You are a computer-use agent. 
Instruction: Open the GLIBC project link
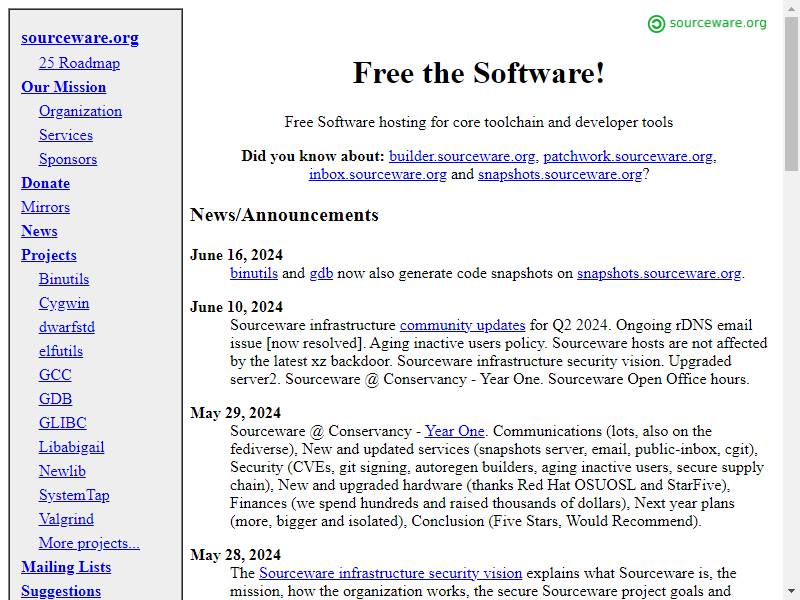[63, 422]
